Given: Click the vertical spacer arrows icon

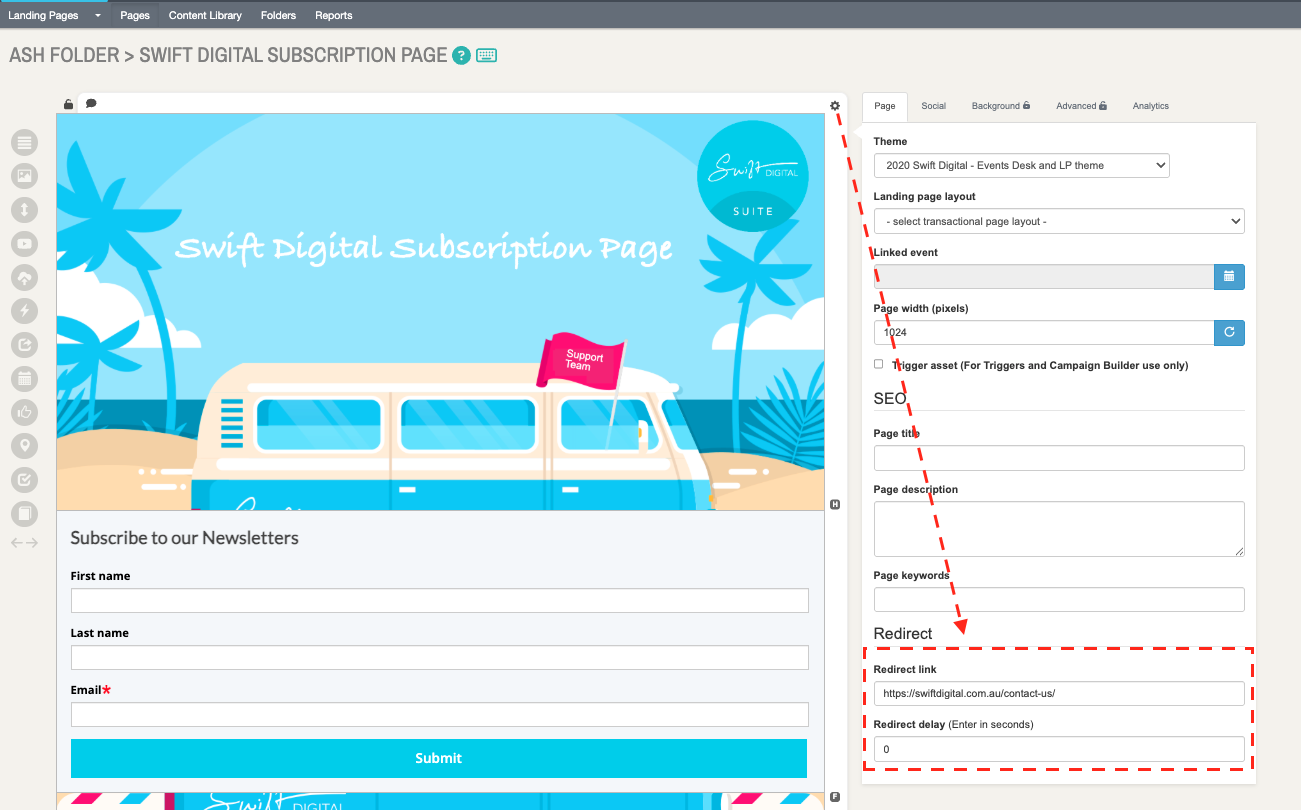Looking at the screenshot, I should click(x=24, y=210).
